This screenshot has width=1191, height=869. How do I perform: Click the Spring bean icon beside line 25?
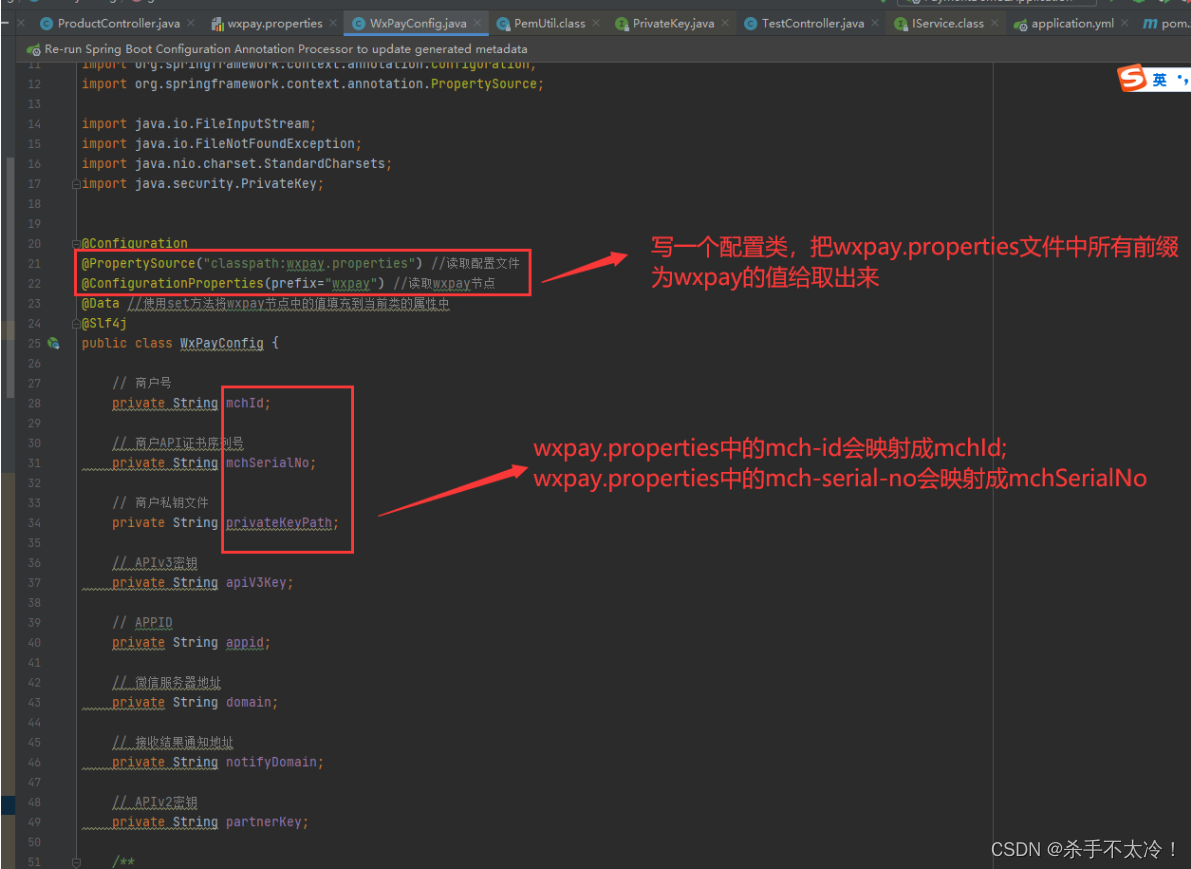pos(54,343)
